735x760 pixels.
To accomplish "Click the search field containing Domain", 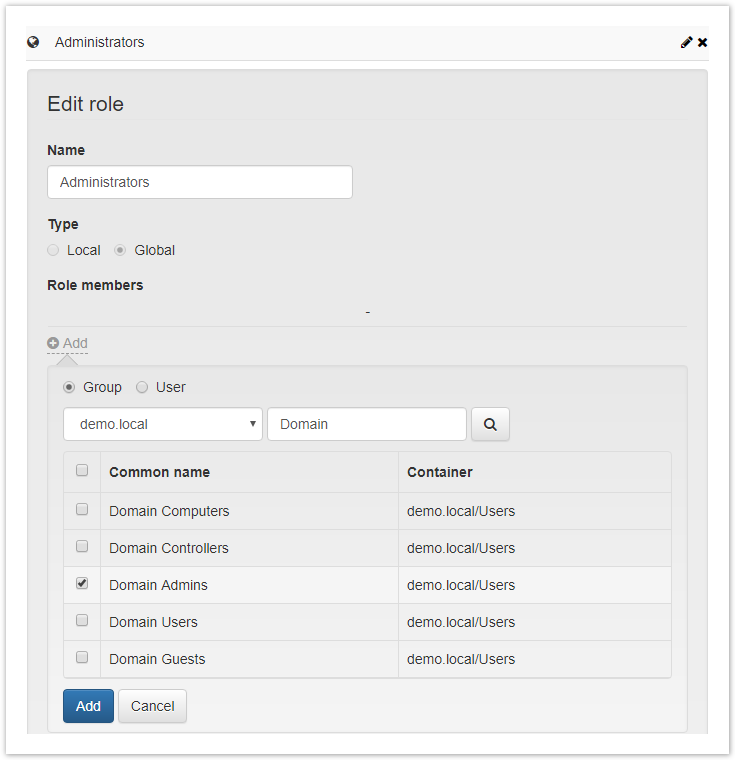I will pos(367,424).
